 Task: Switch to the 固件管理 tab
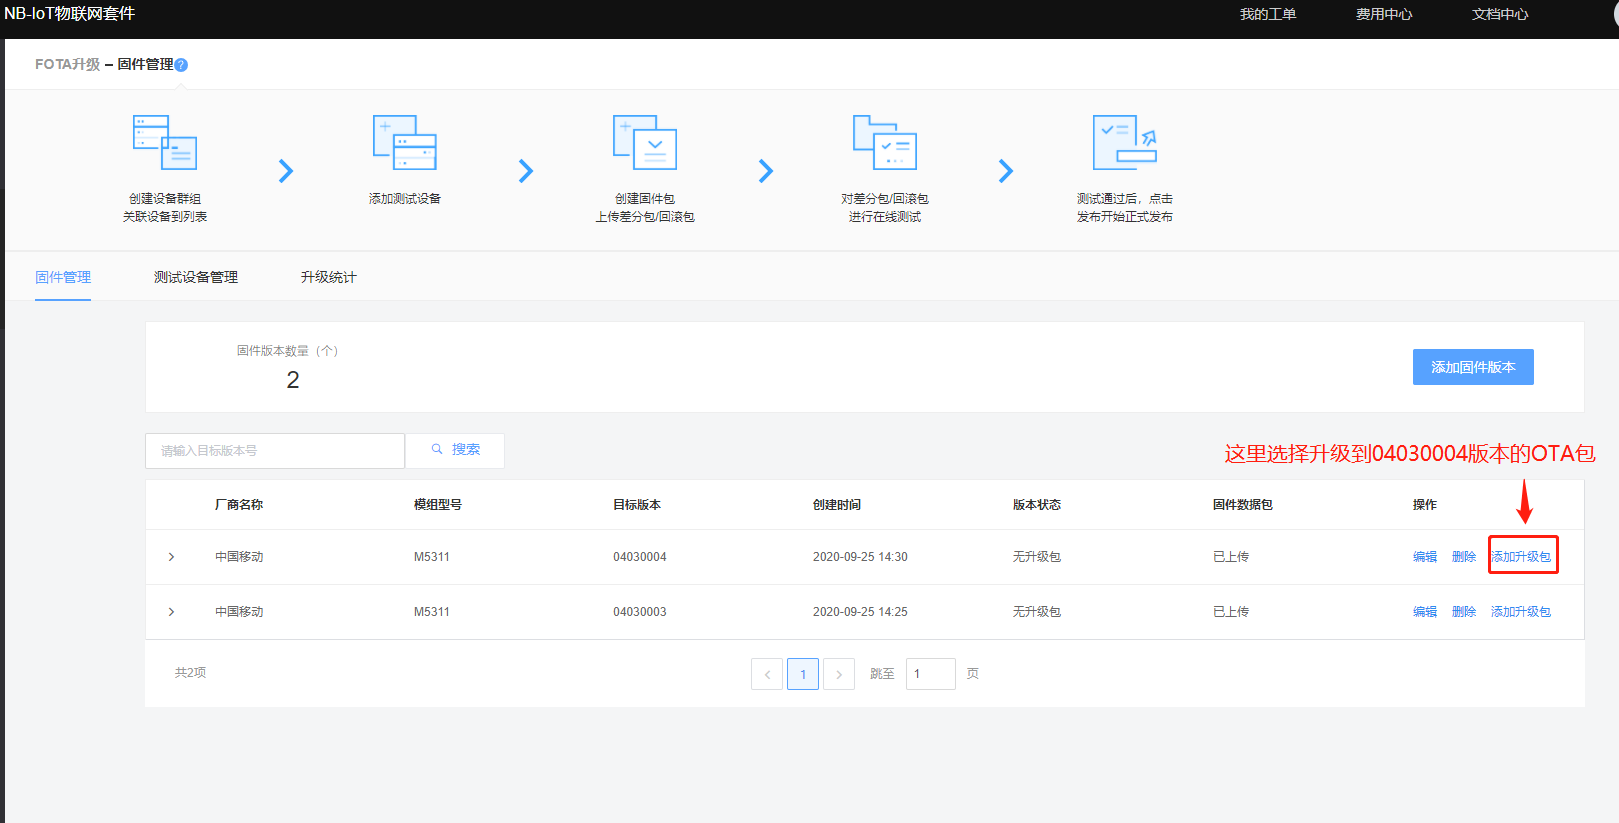63,277
